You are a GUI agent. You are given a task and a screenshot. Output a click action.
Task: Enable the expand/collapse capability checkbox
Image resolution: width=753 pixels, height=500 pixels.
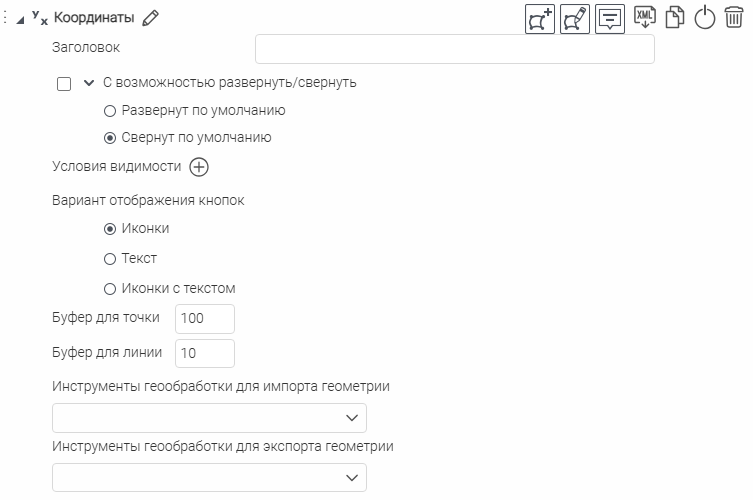(64, 84)
